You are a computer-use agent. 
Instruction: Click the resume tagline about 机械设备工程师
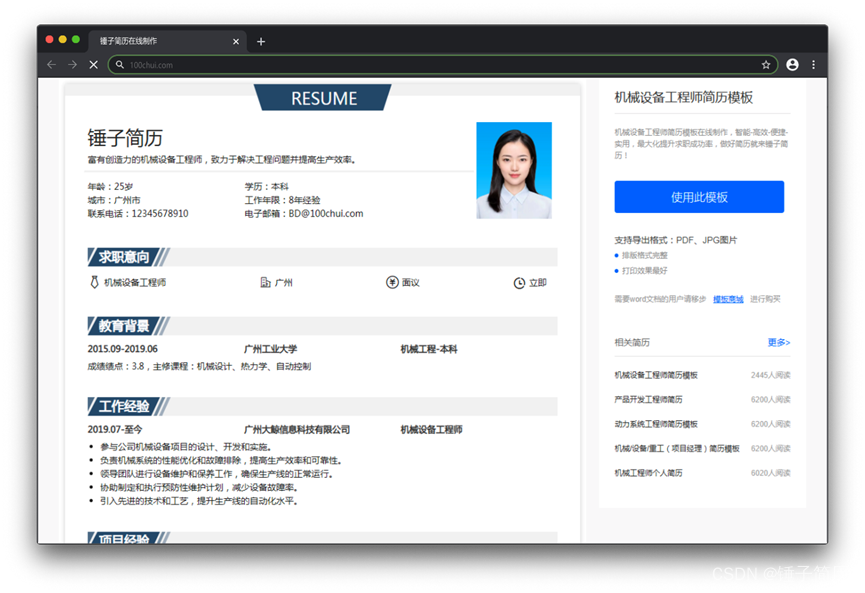[x=223, y=160]
